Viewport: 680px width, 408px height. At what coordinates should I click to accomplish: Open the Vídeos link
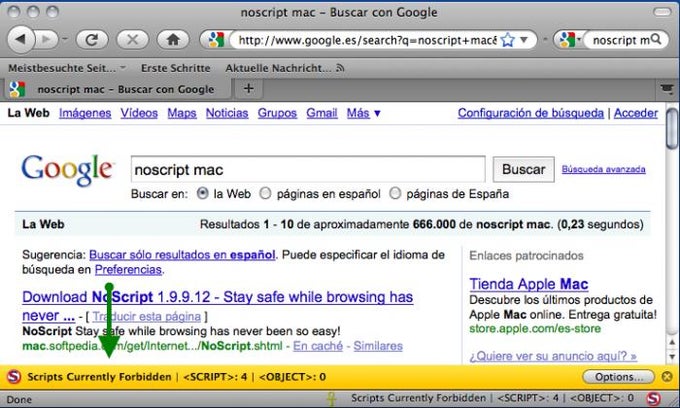click(x=139, y=113)
